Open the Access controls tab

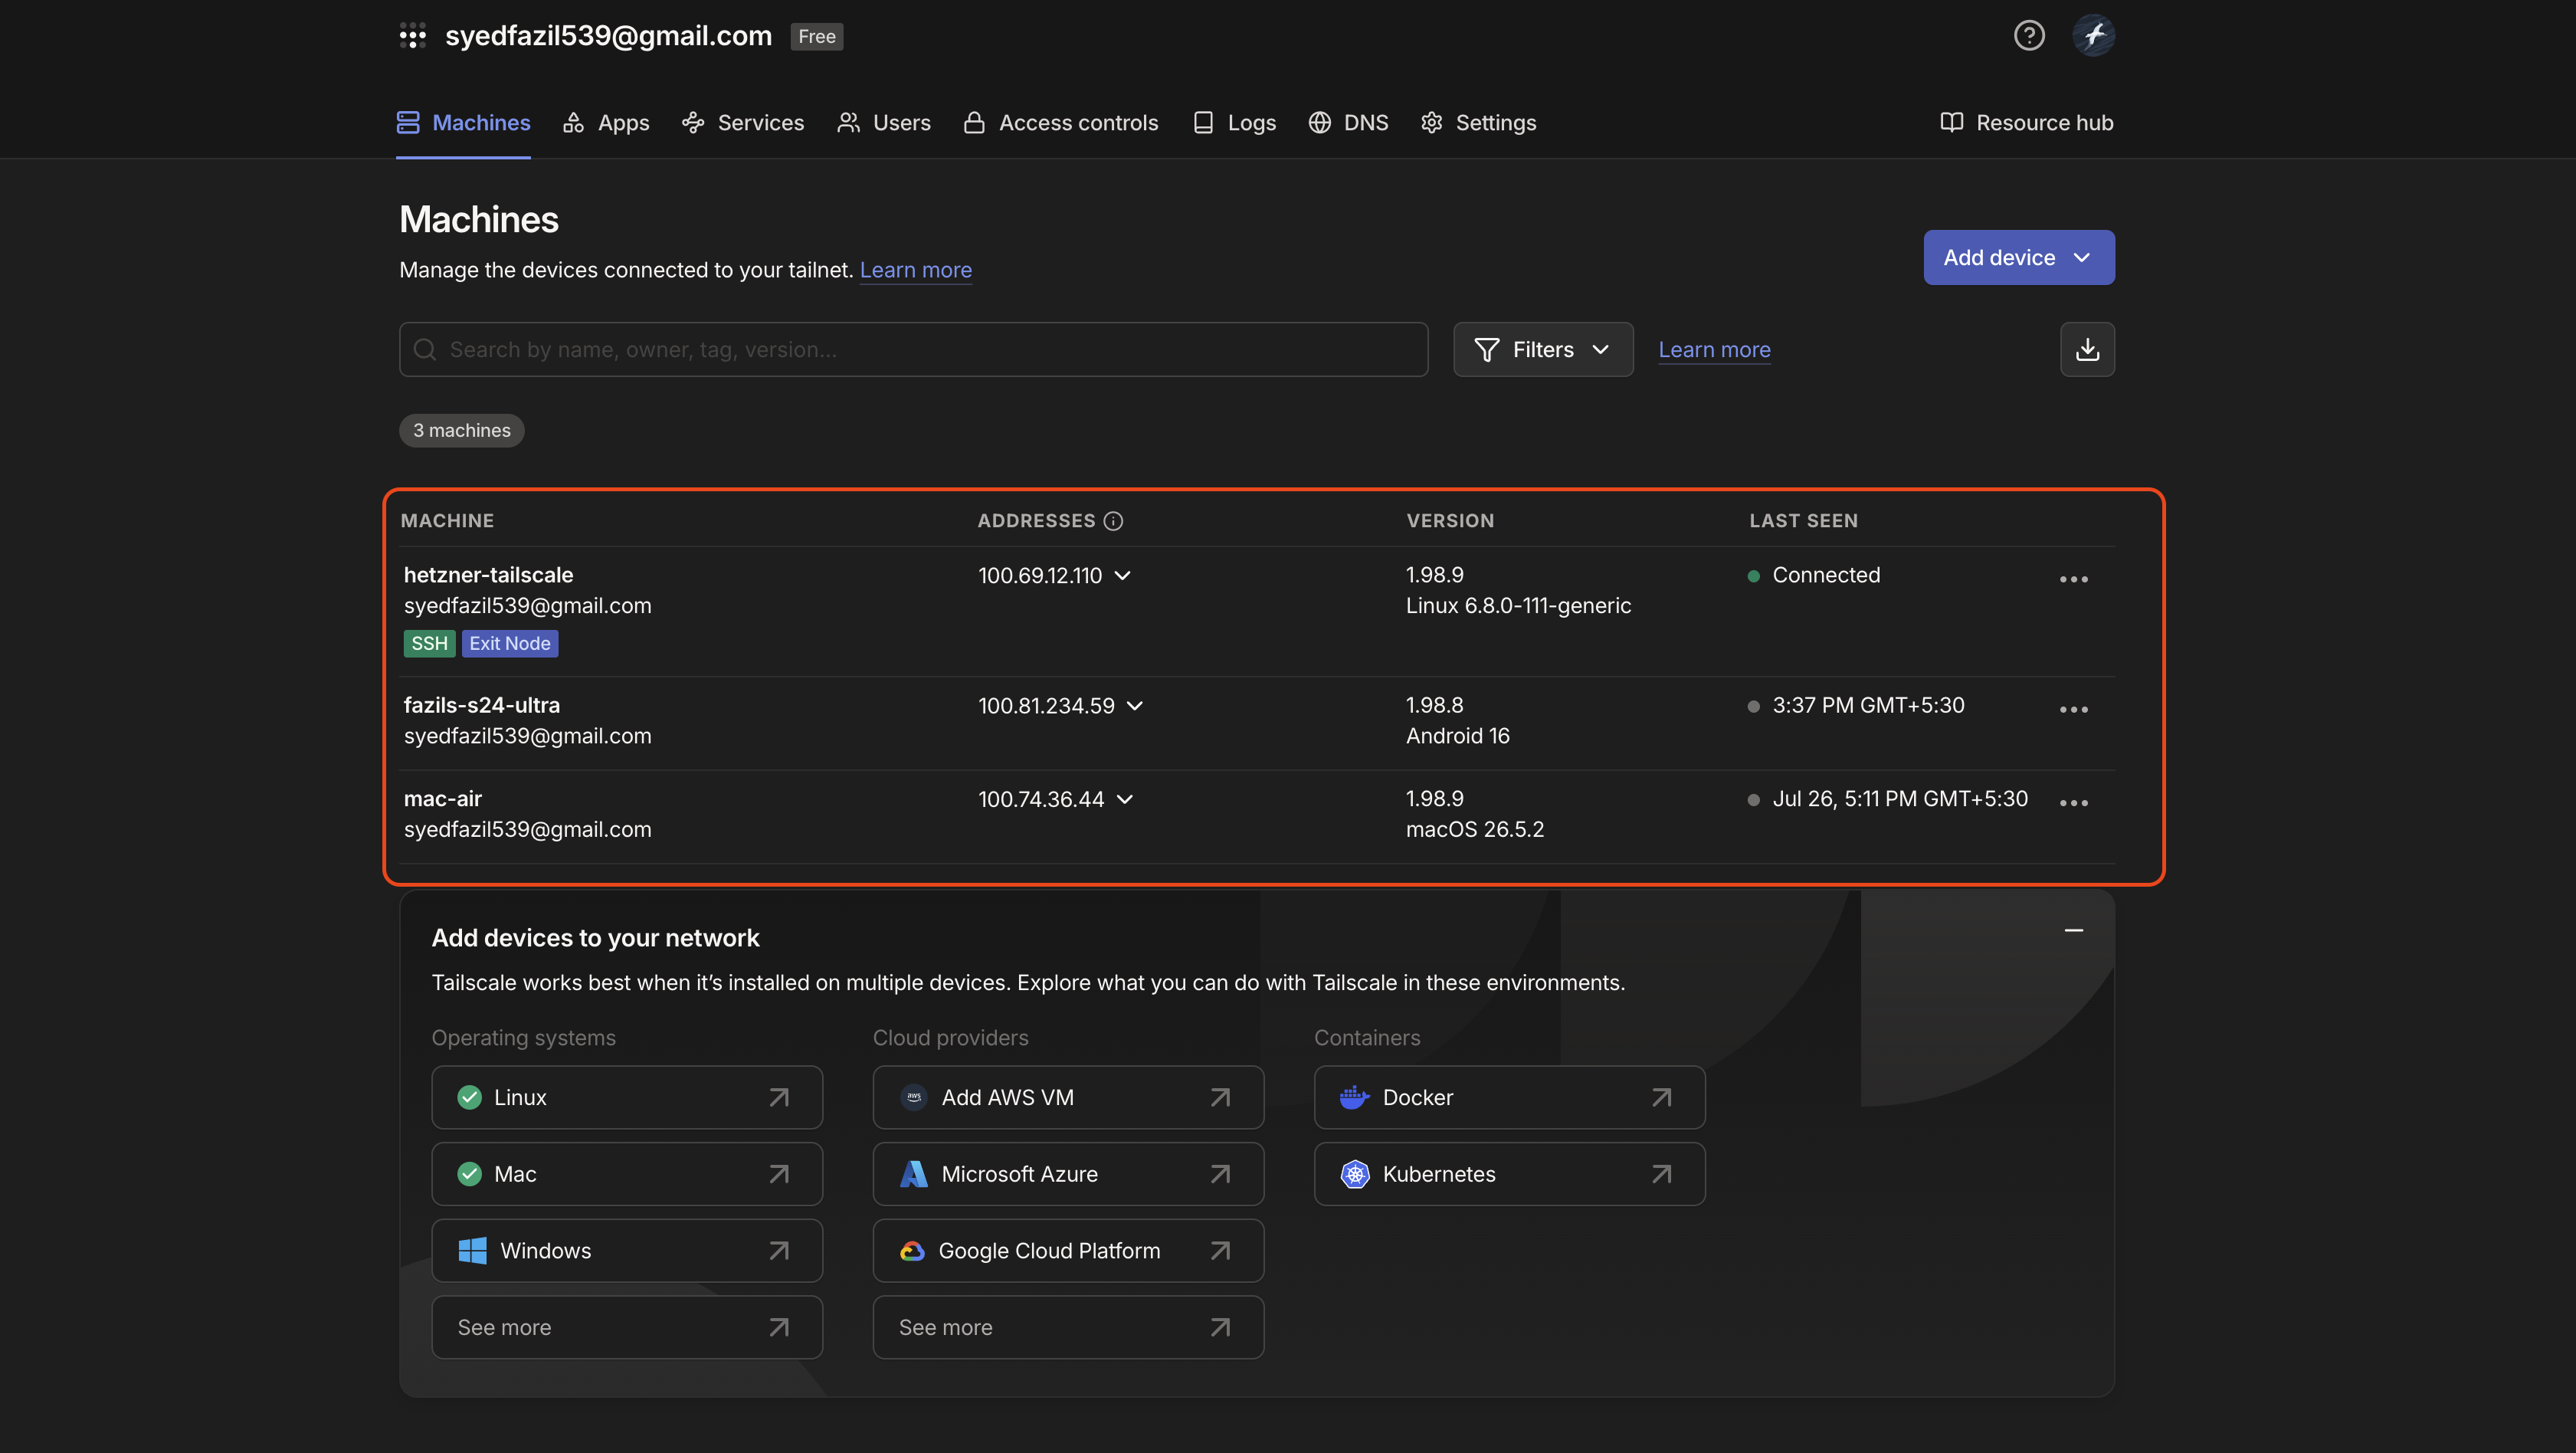[1060, 122]
